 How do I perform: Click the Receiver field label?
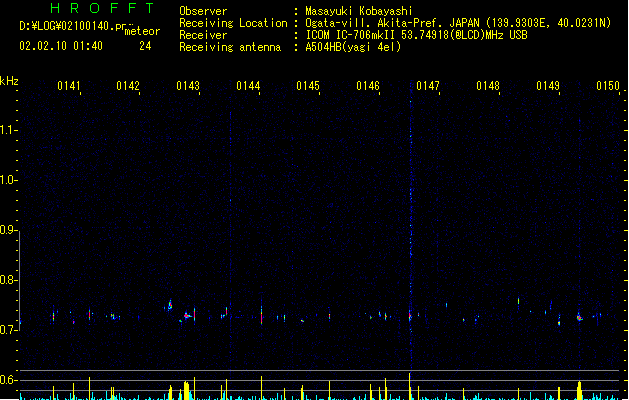[x=203, y=35]
